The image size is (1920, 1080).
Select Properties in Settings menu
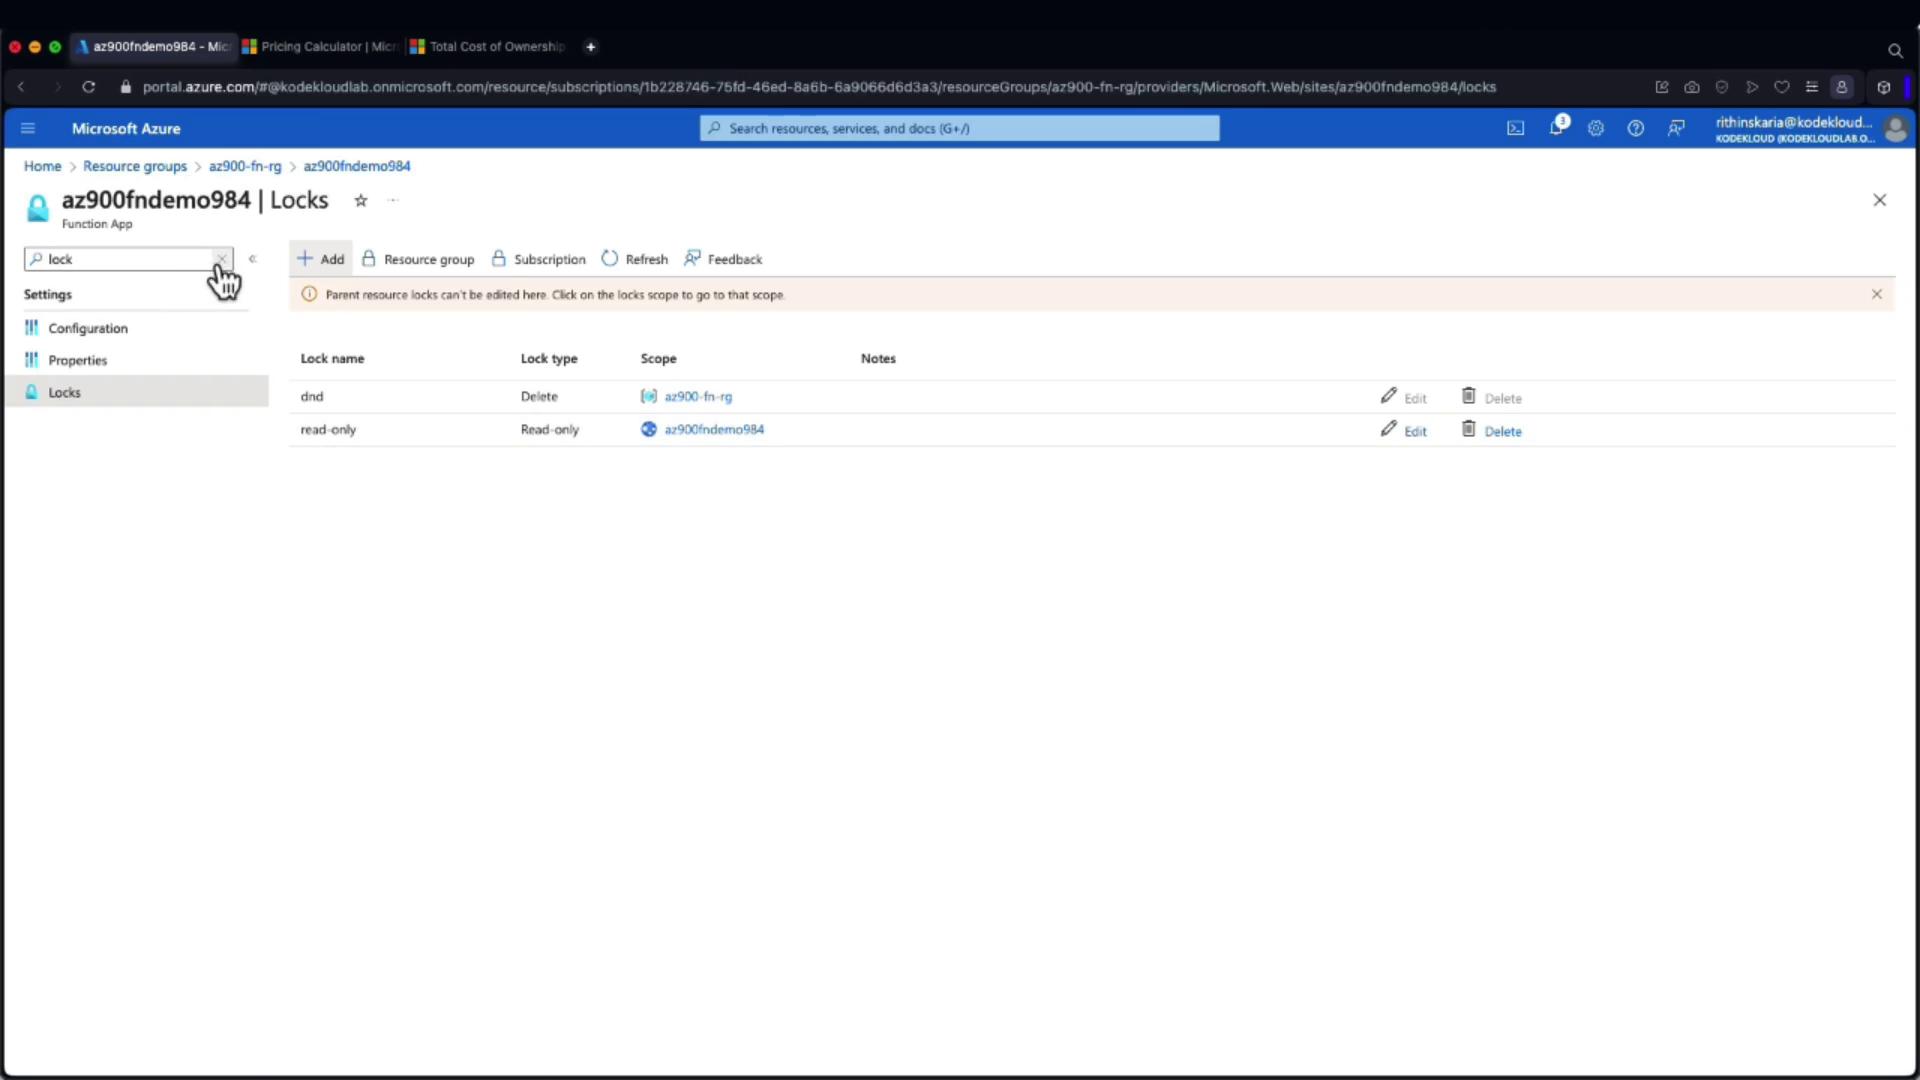(77, 360)
